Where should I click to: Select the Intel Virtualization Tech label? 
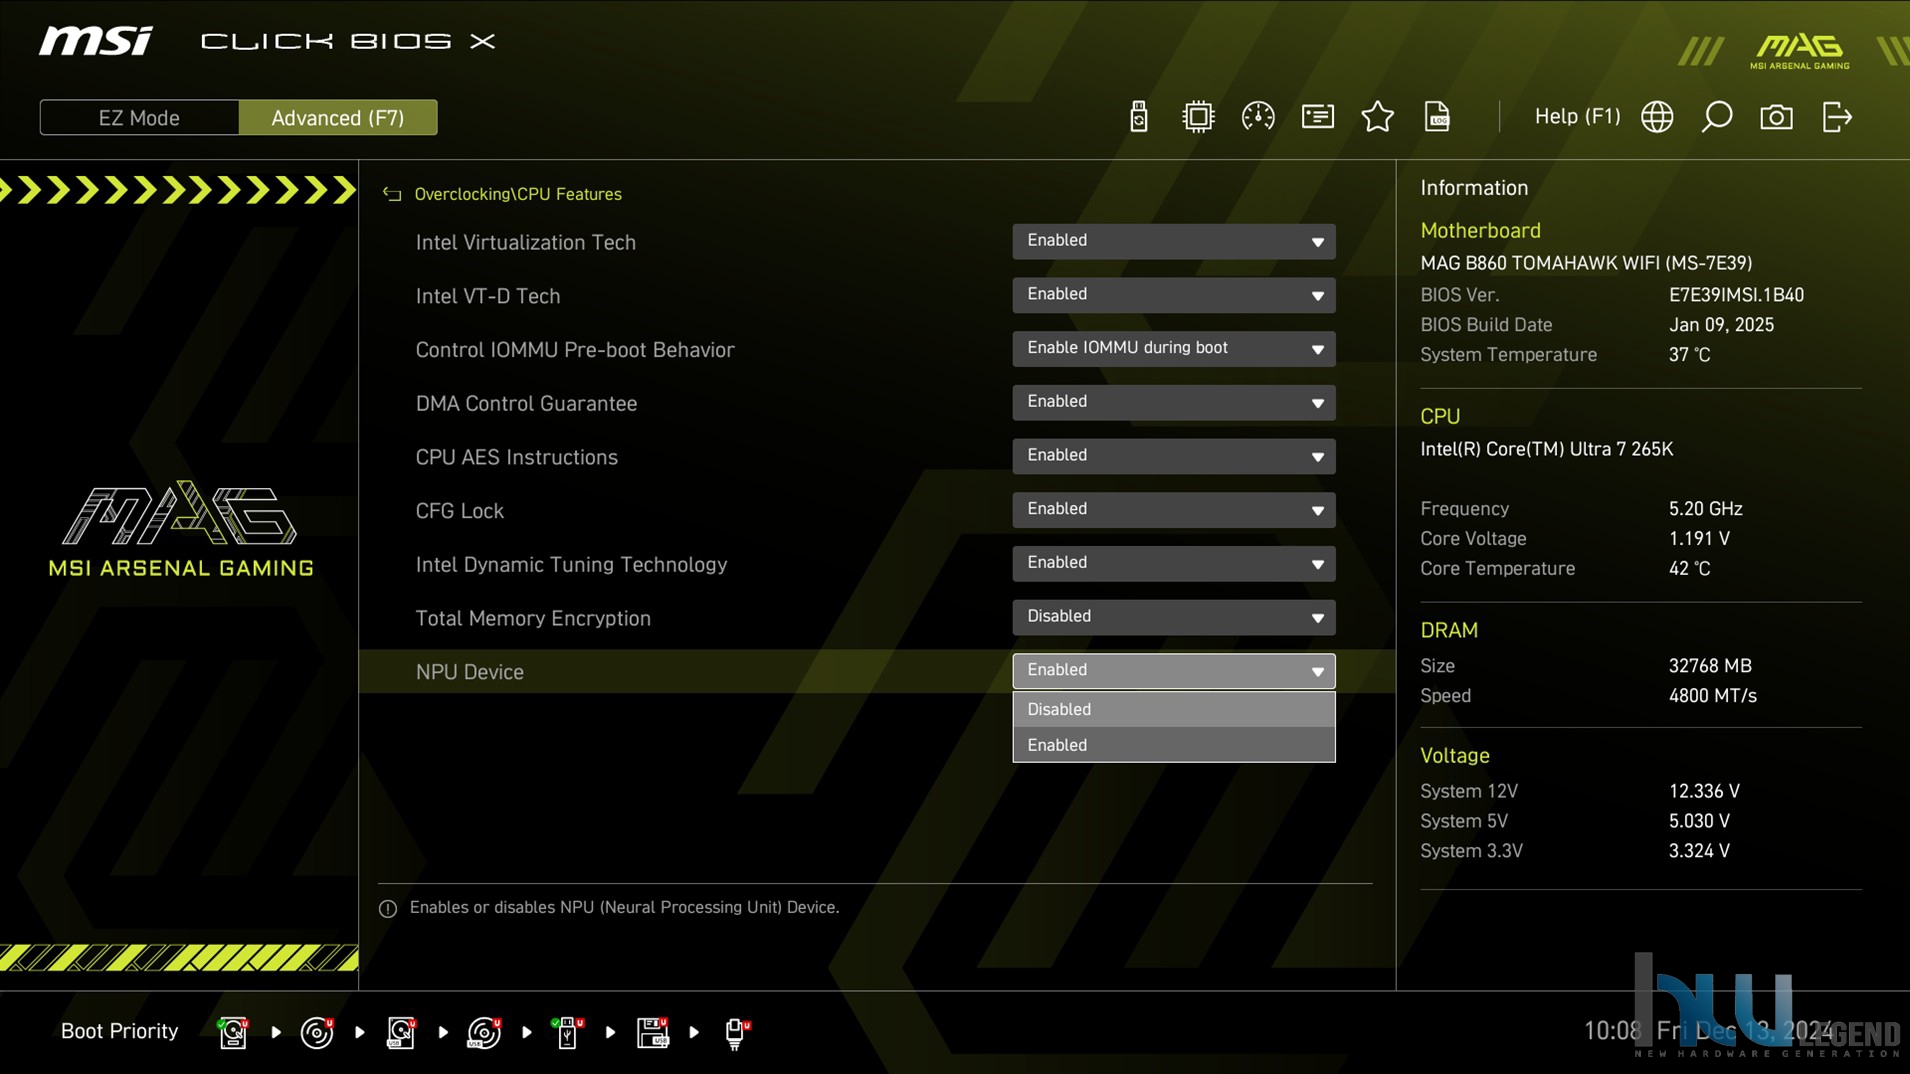click(525, 242)
